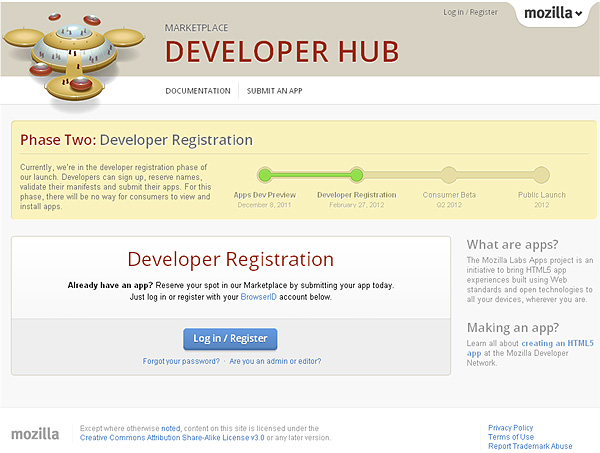The width and height of the screenshot is (600, 453).
Task: Open the Documentation menu item
Action: 198,91
